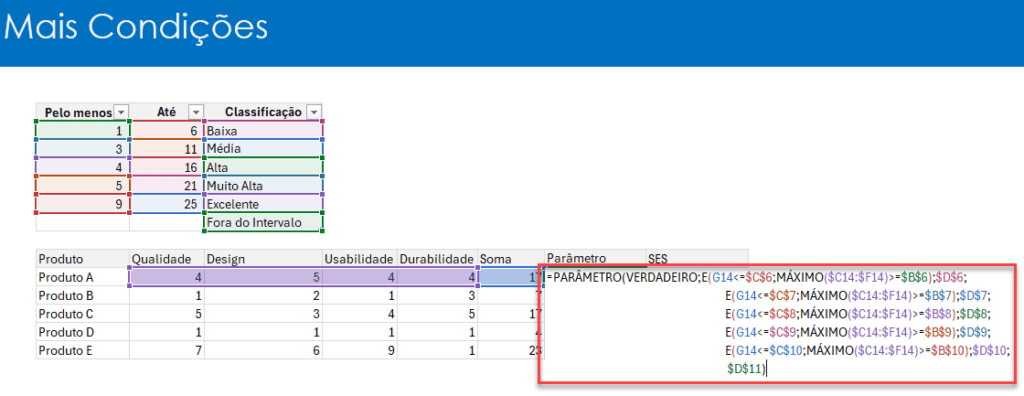This screenshot has height=396, width=1024.
Task: Select the Usabilidade header cell
Action: point(360,259)
